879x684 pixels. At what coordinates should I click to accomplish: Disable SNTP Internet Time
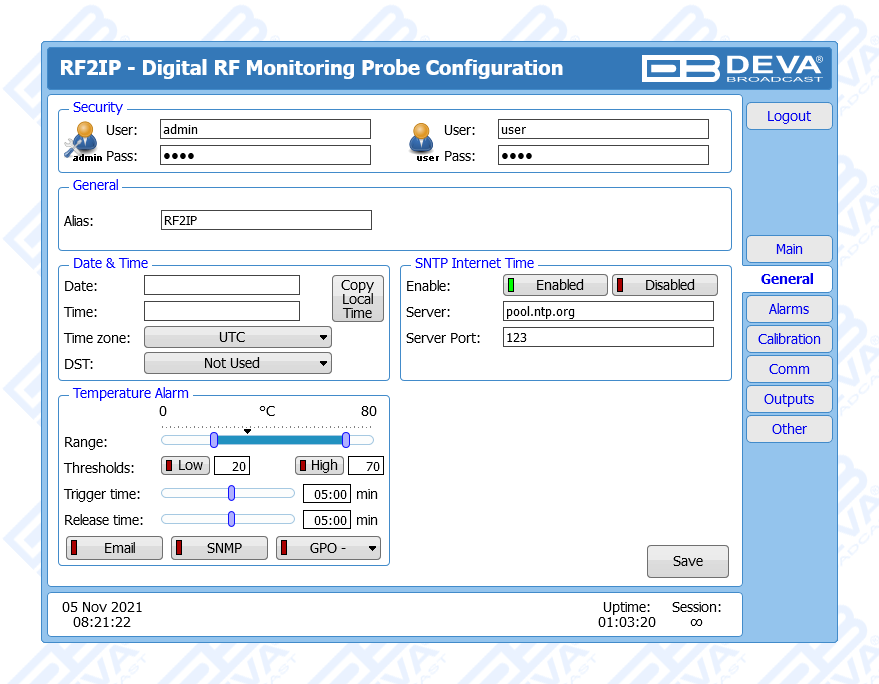coord(665,285)
